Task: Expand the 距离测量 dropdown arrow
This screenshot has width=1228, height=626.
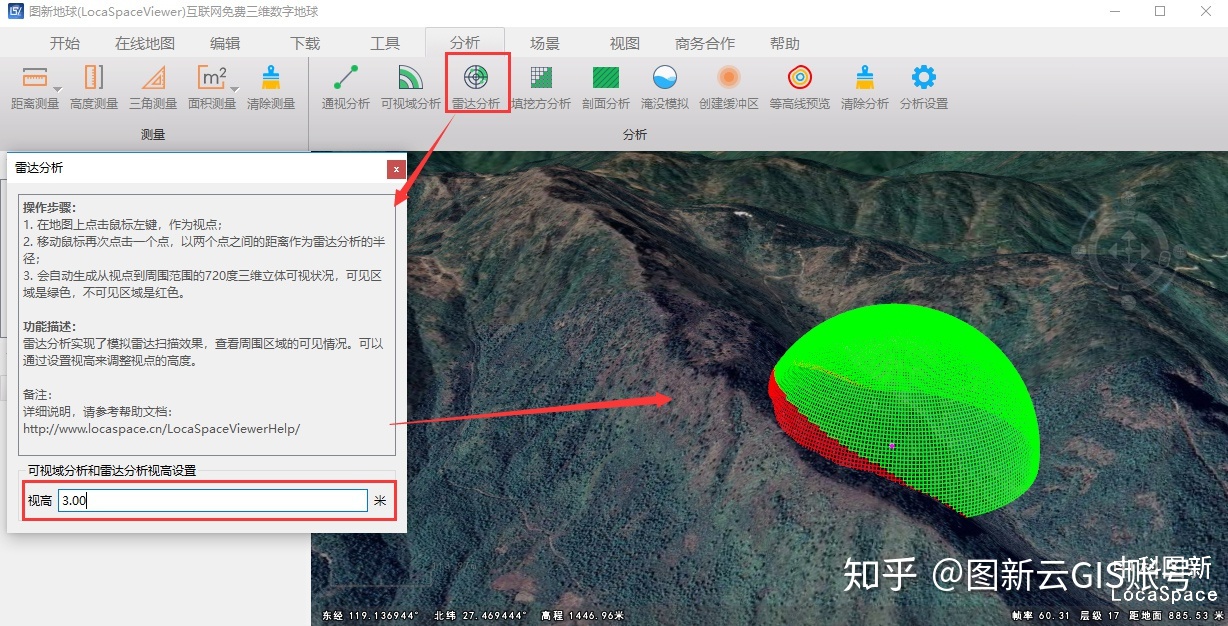Action: click(58, 90)
